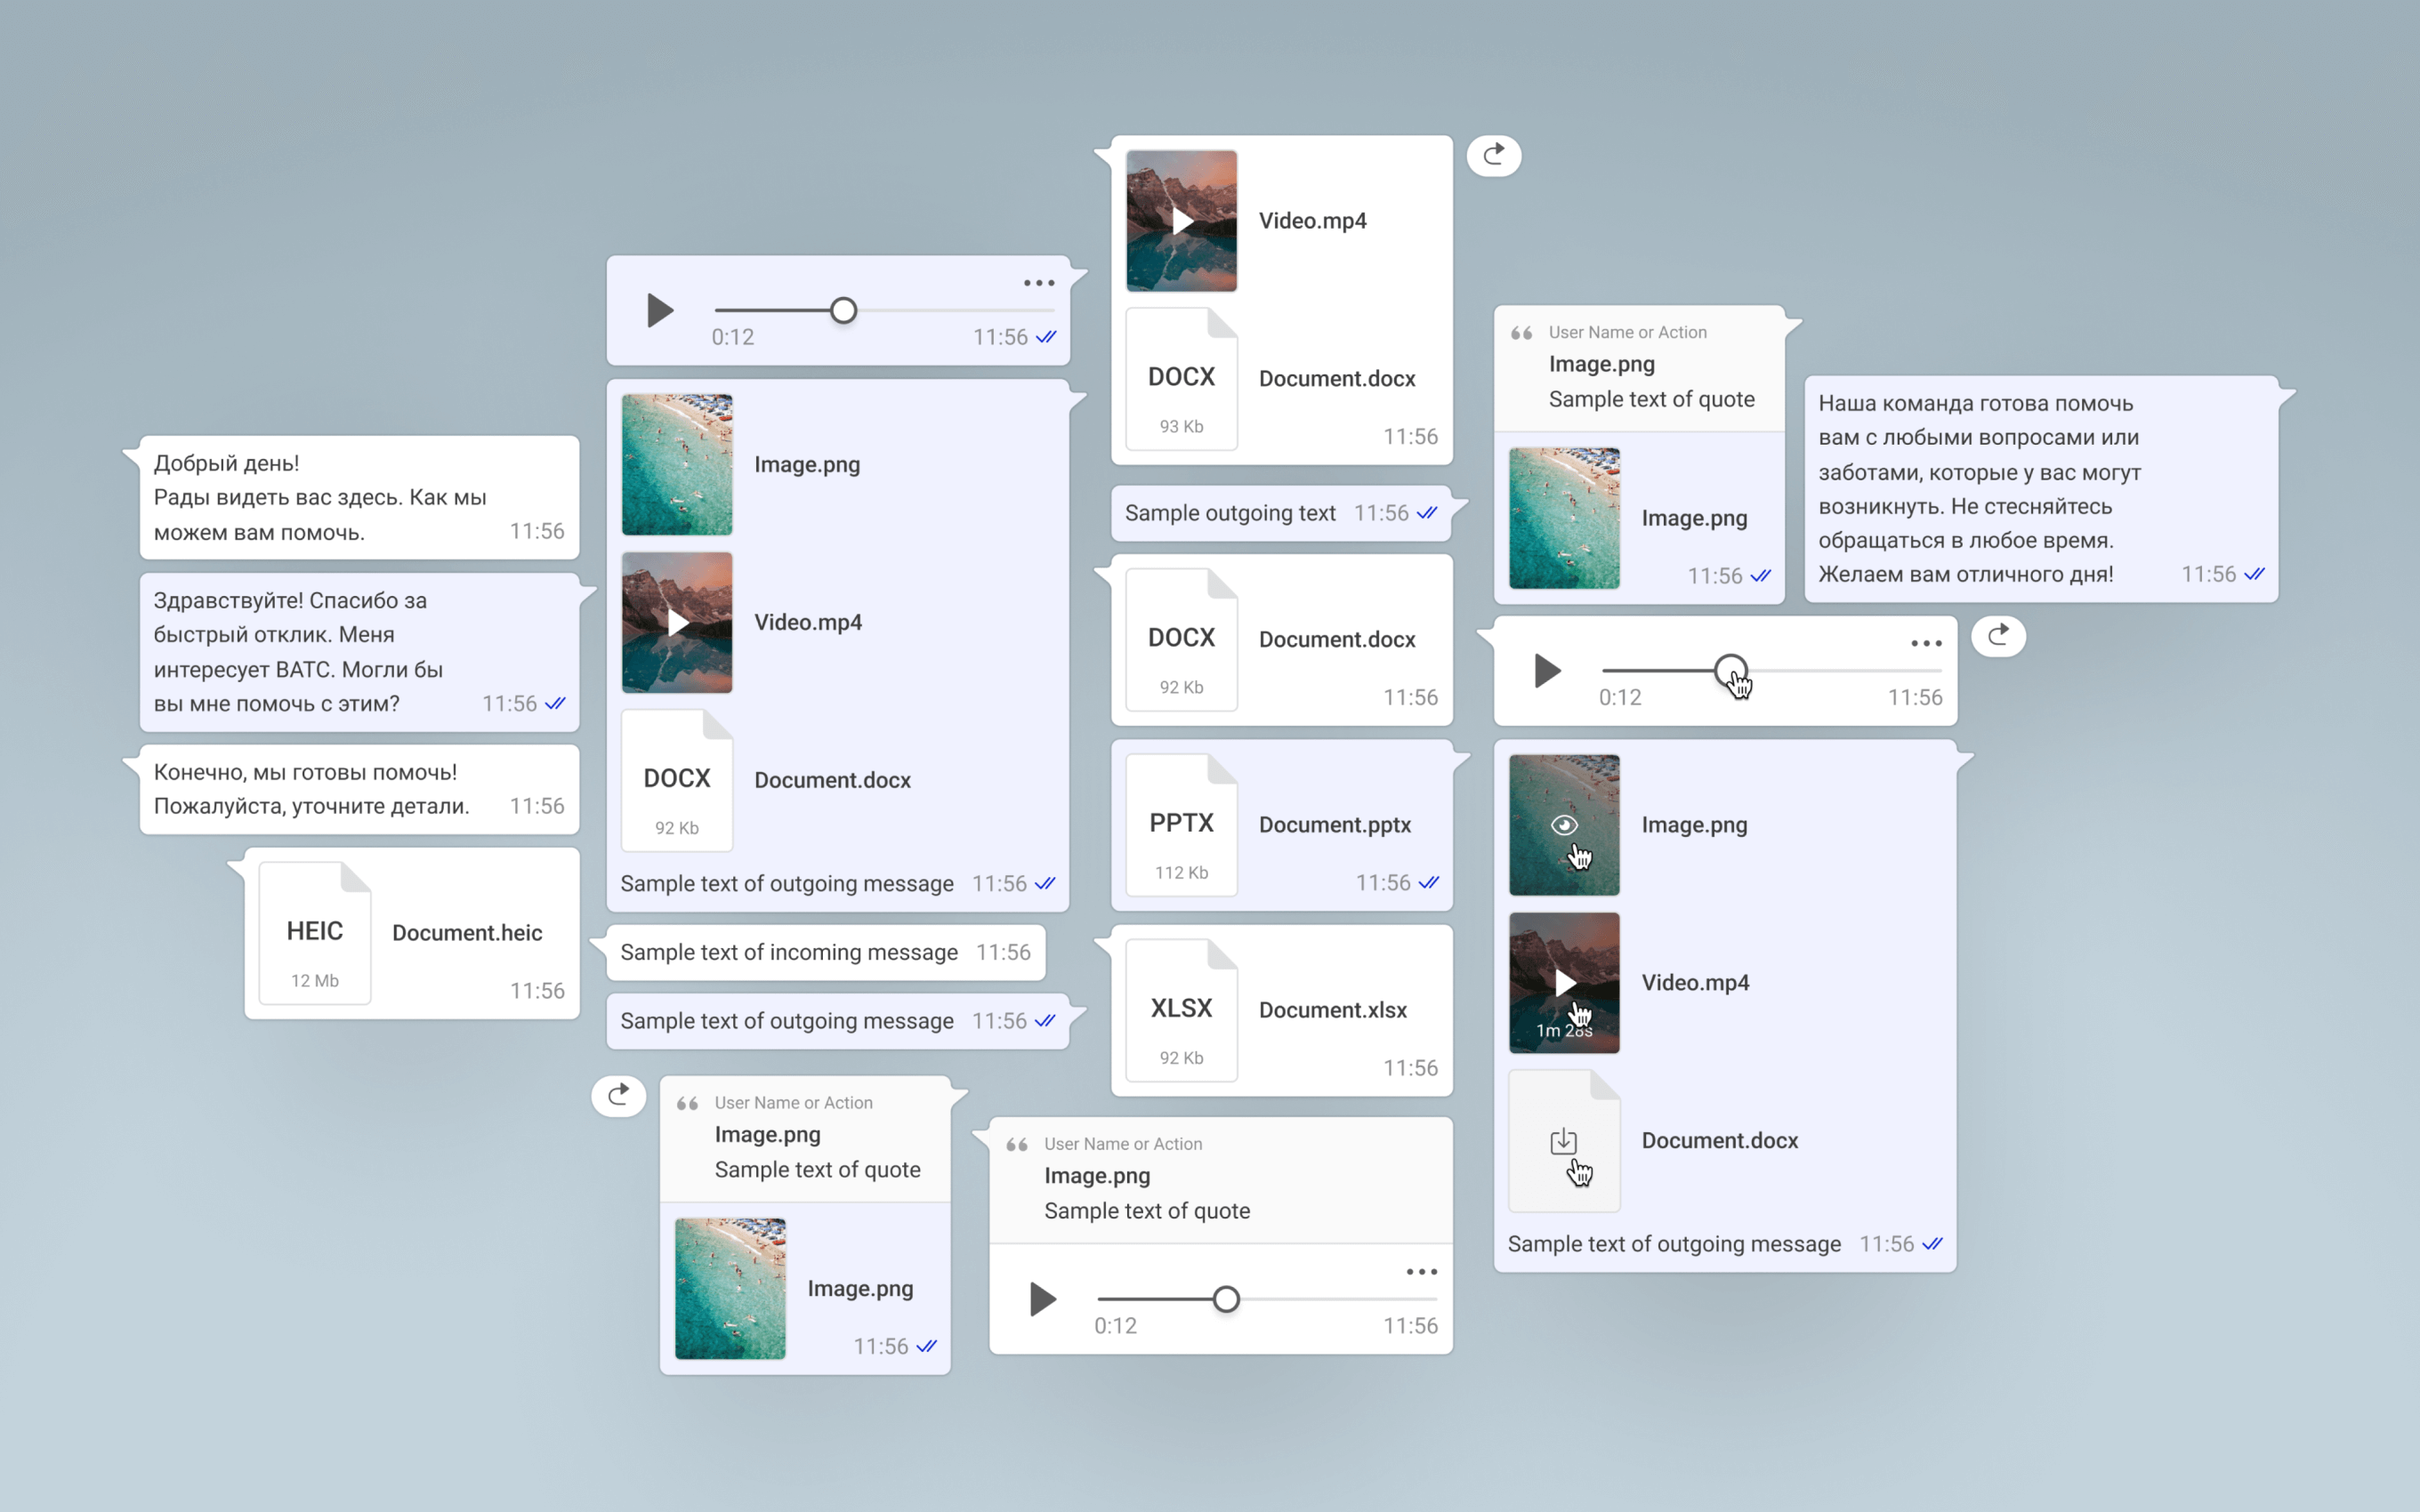Viewport: 2420px width, 1512px height.
Task: Click quote block in top-right Image.png reply
Action: click(1640, 367)
